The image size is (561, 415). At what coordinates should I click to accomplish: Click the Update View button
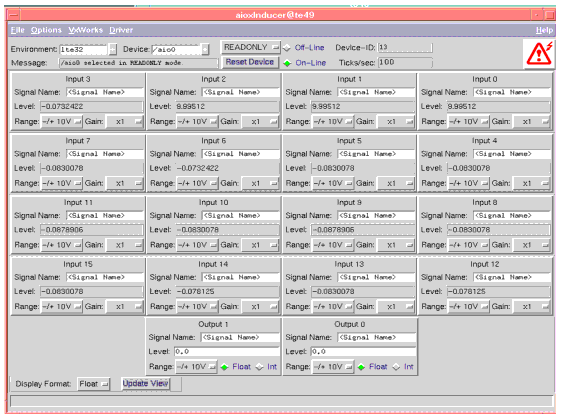[145, 384]
